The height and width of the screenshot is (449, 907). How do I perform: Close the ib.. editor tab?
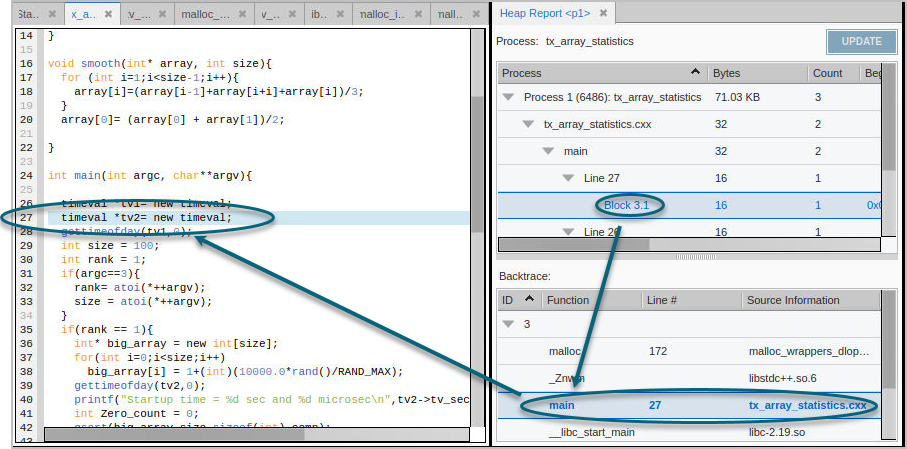coord(341,15)
